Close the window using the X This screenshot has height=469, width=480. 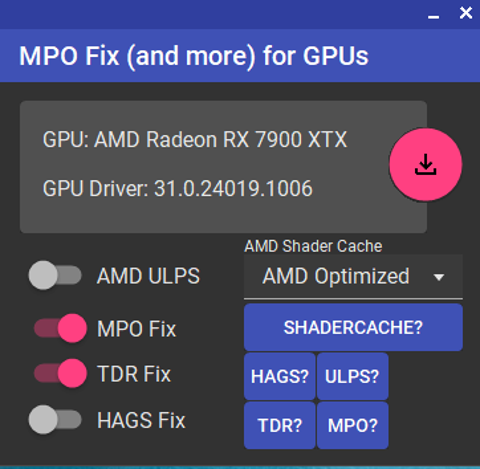point(466,13)
